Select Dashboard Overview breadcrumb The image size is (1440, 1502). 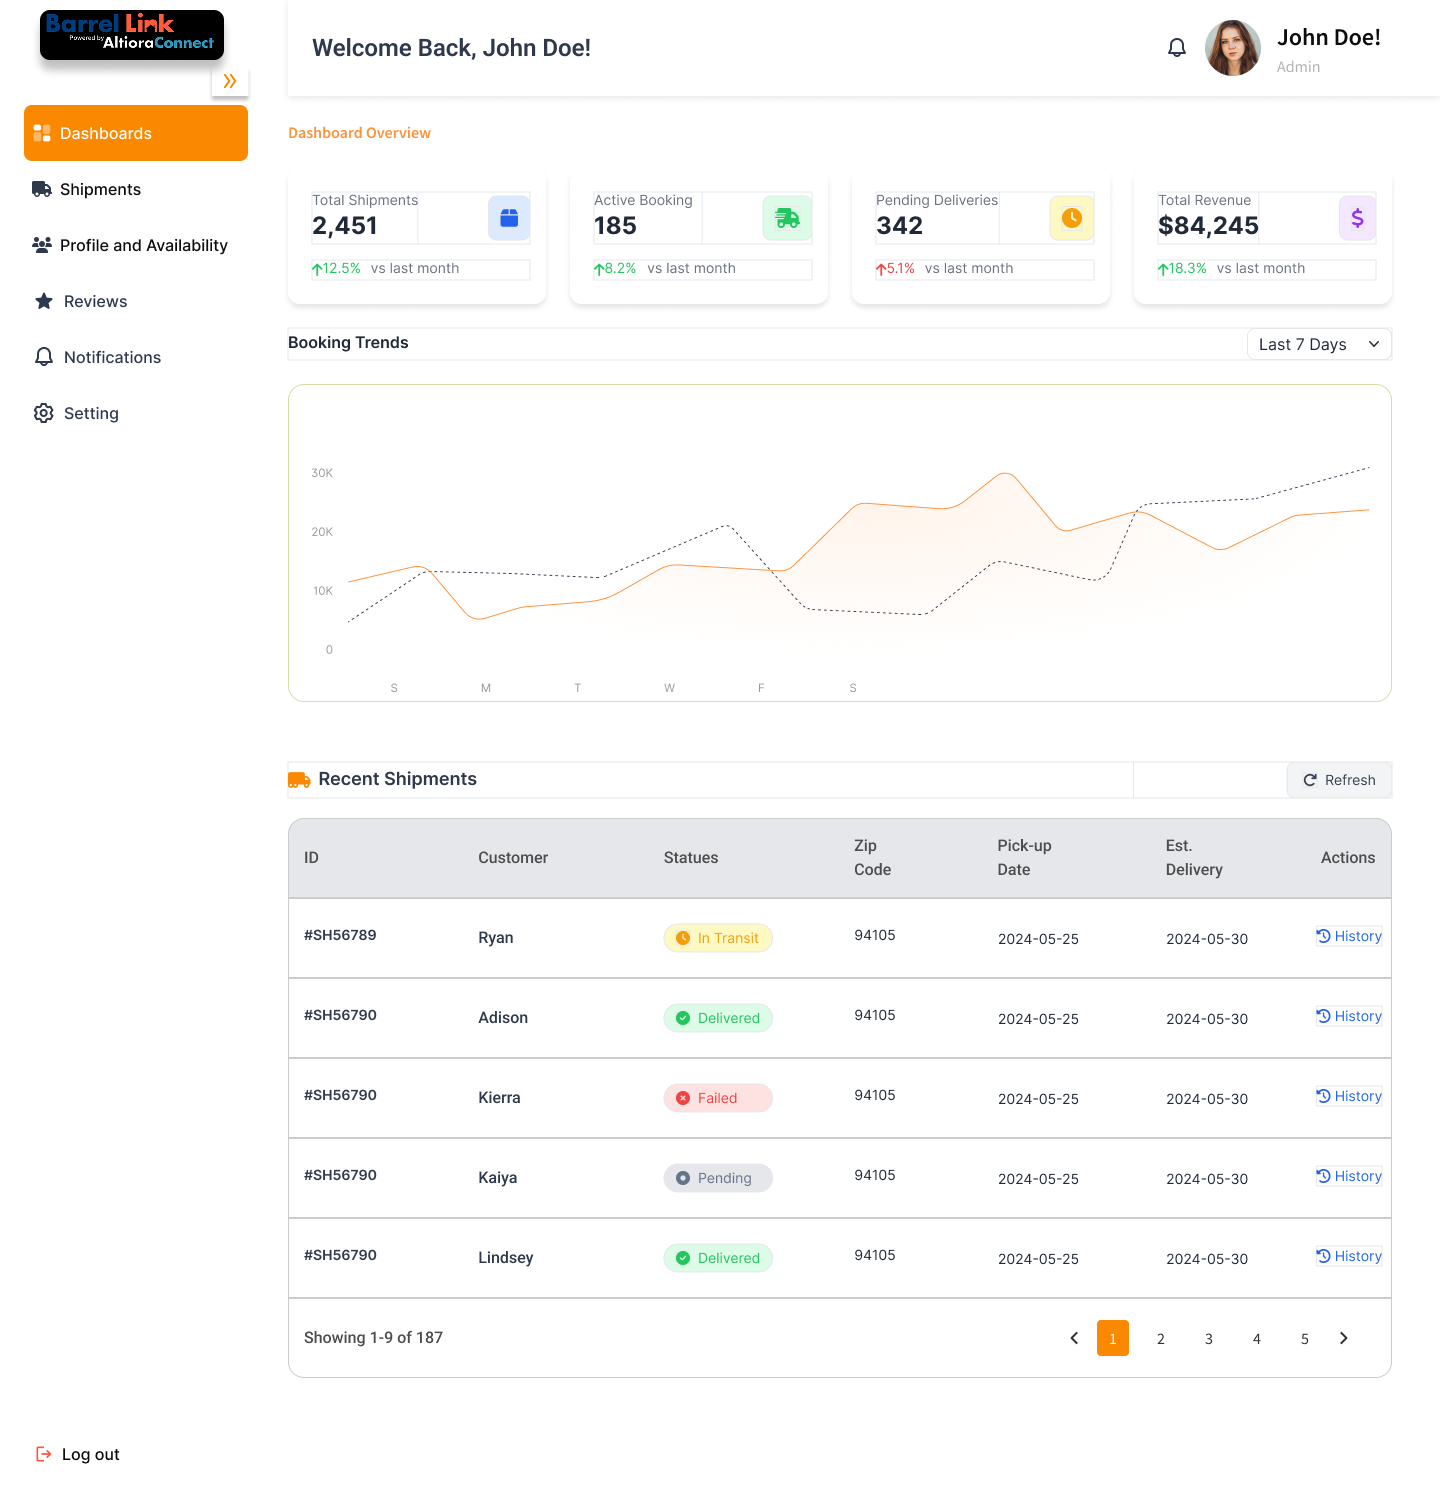pyautogui.click(x=359, y=133)
